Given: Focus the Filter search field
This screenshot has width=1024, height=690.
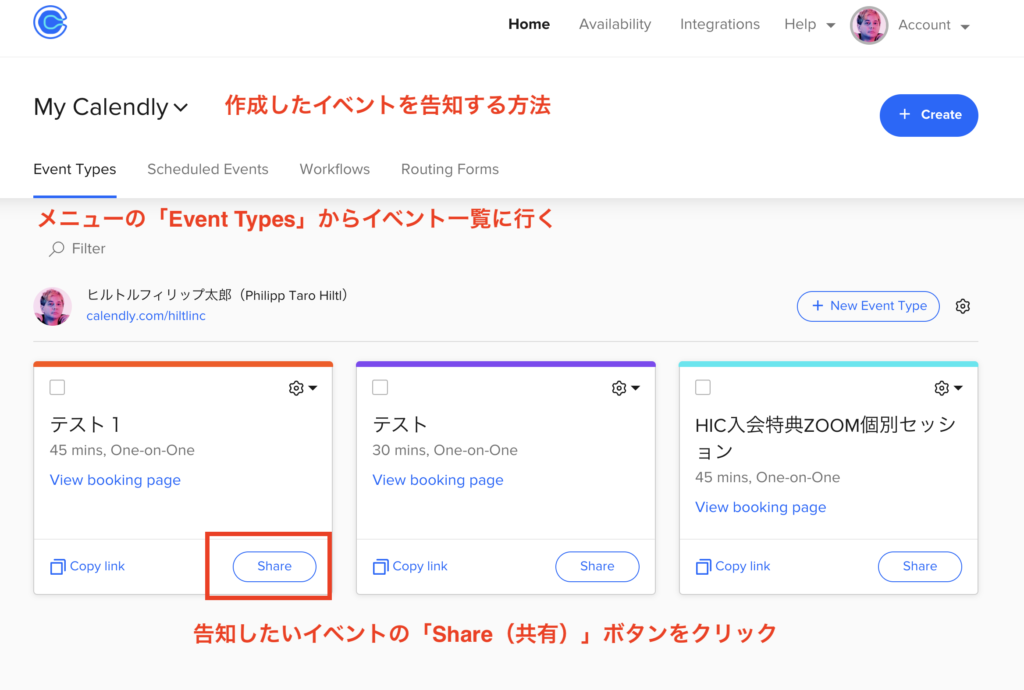Looking at the screenshot, I should click(x=88, y=249).
